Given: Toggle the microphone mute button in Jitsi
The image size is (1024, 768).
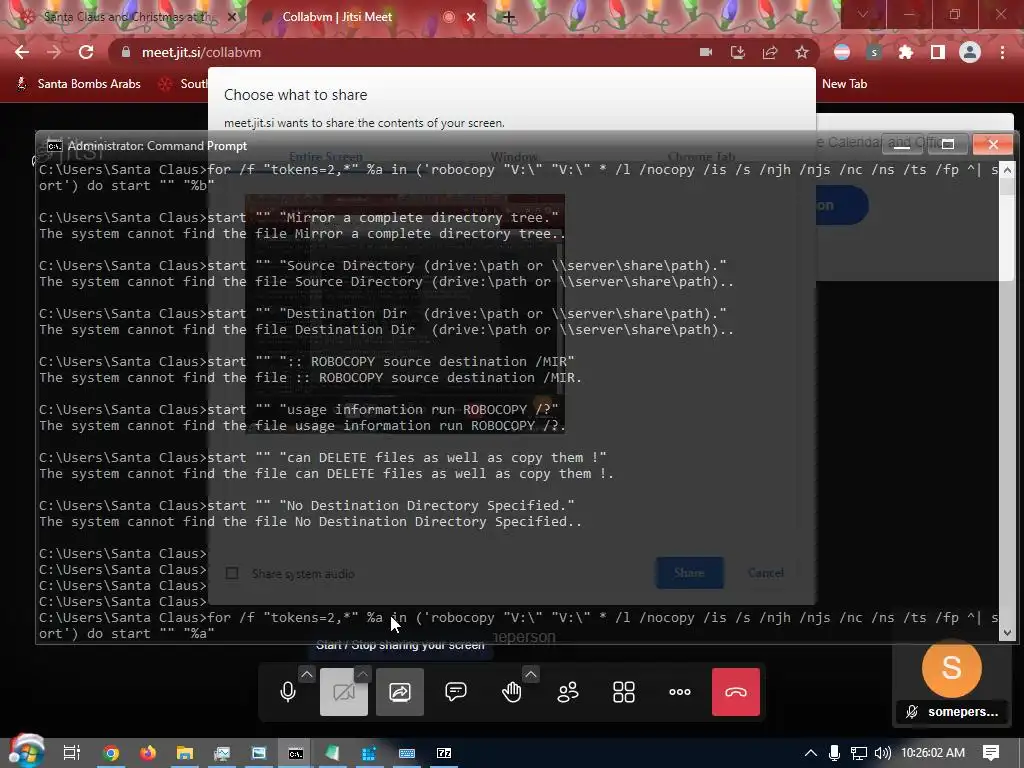Looking at the screenshot, I should click(288, 692).
